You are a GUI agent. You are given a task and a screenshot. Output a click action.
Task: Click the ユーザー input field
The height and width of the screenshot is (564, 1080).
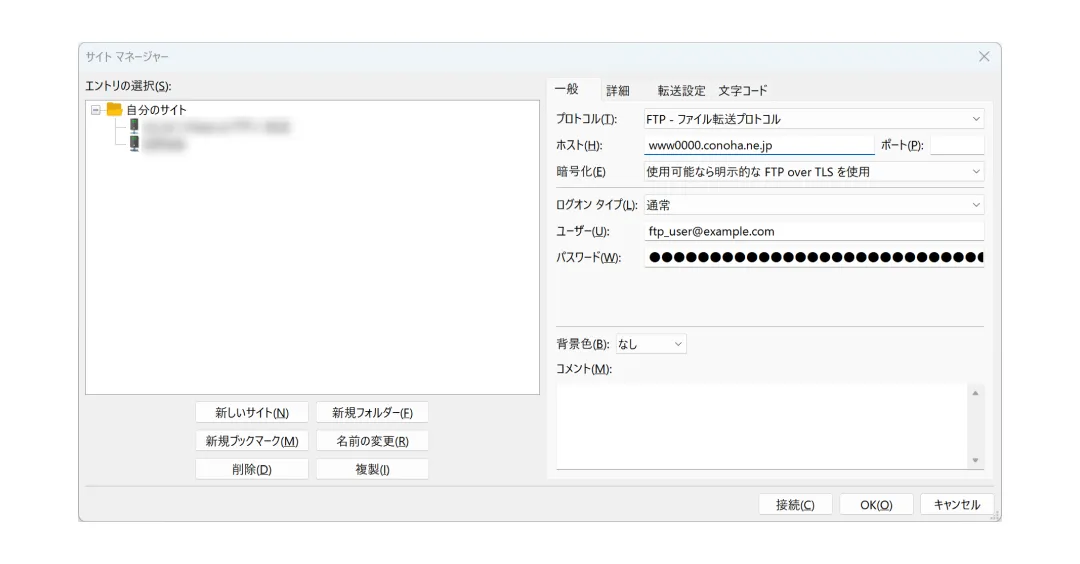pos(813,231)
